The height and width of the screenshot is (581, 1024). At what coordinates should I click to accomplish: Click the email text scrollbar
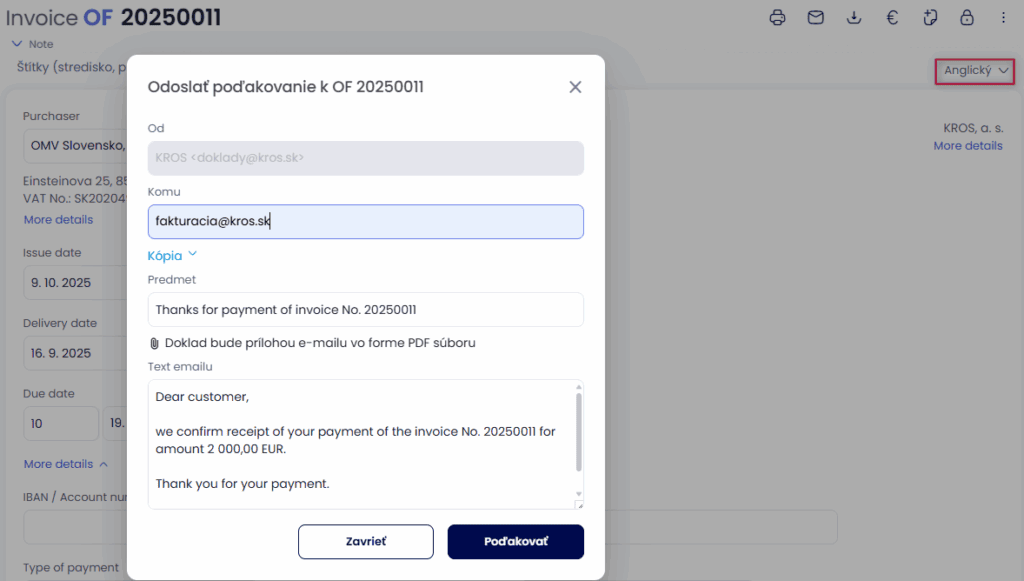[x=577, y=430]
